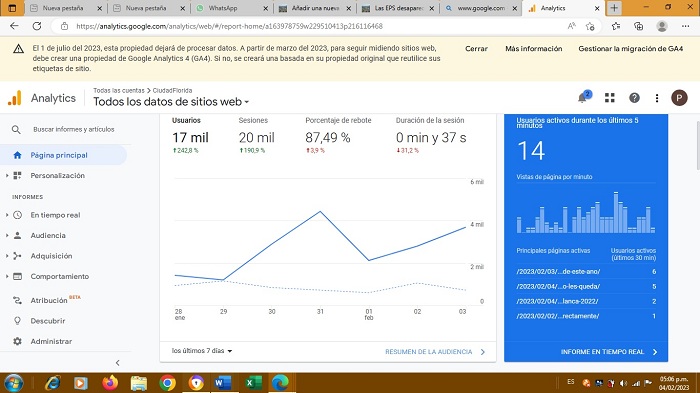The width and height of the screenshot is (700, 393).
Task: Click the Descubrir lightbulb icon
Action: coord(17,321)
